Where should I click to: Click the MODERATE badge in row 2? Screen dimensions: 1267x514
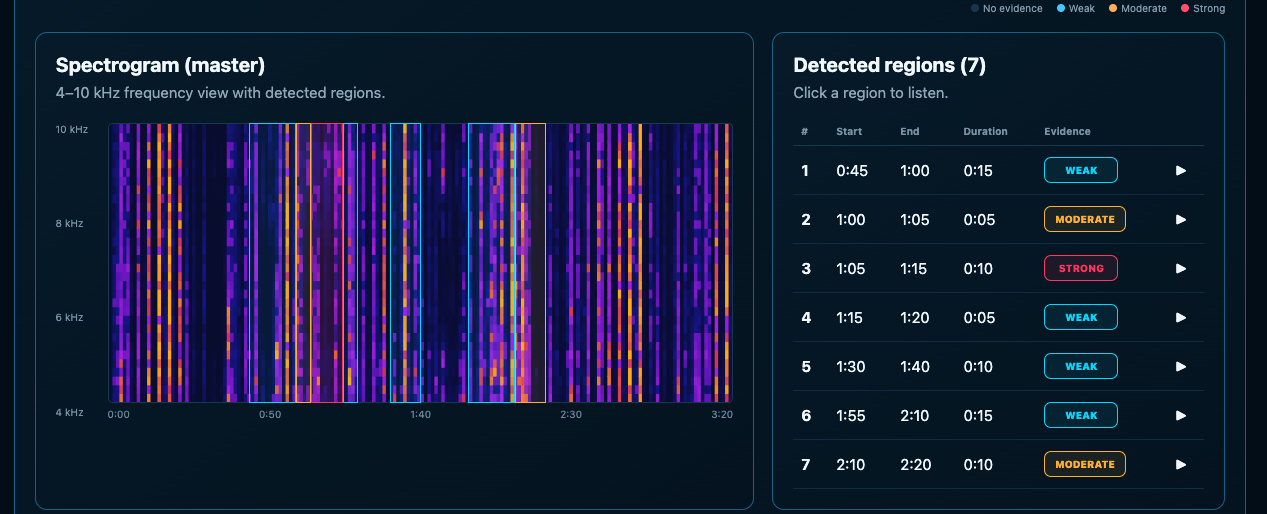coord(1085,219)
